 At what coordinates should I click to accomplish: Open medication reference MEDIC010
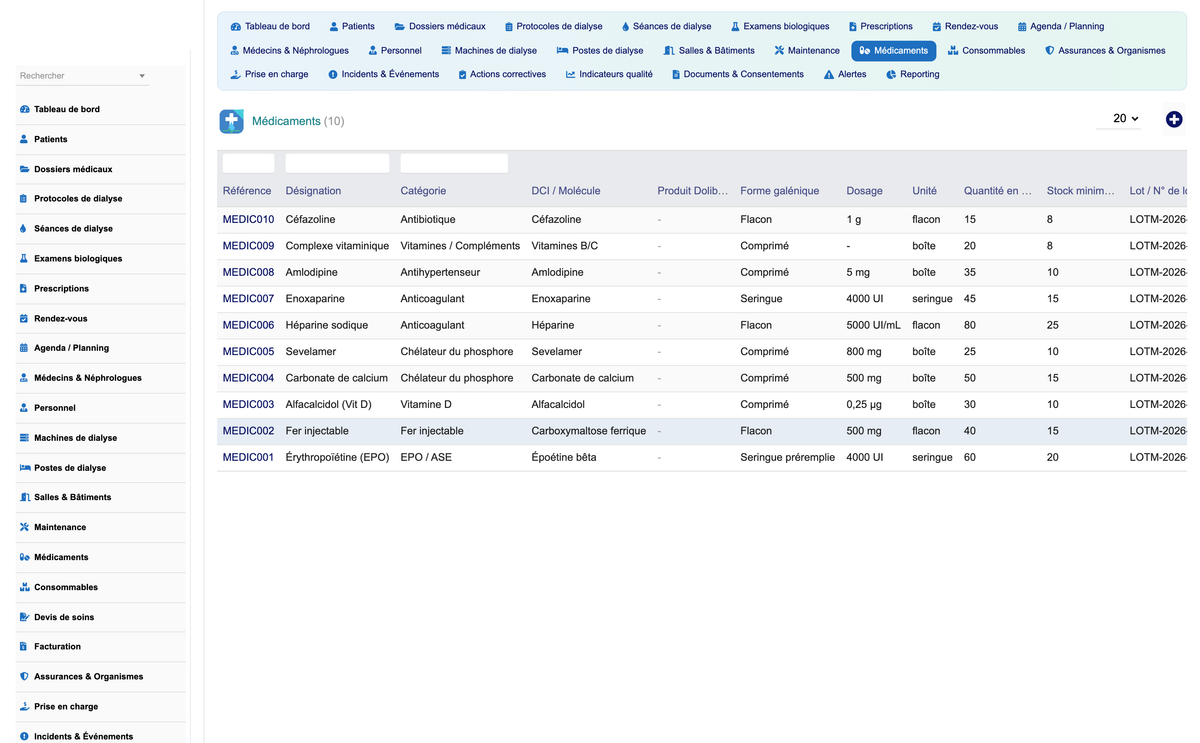click(248, 219)
